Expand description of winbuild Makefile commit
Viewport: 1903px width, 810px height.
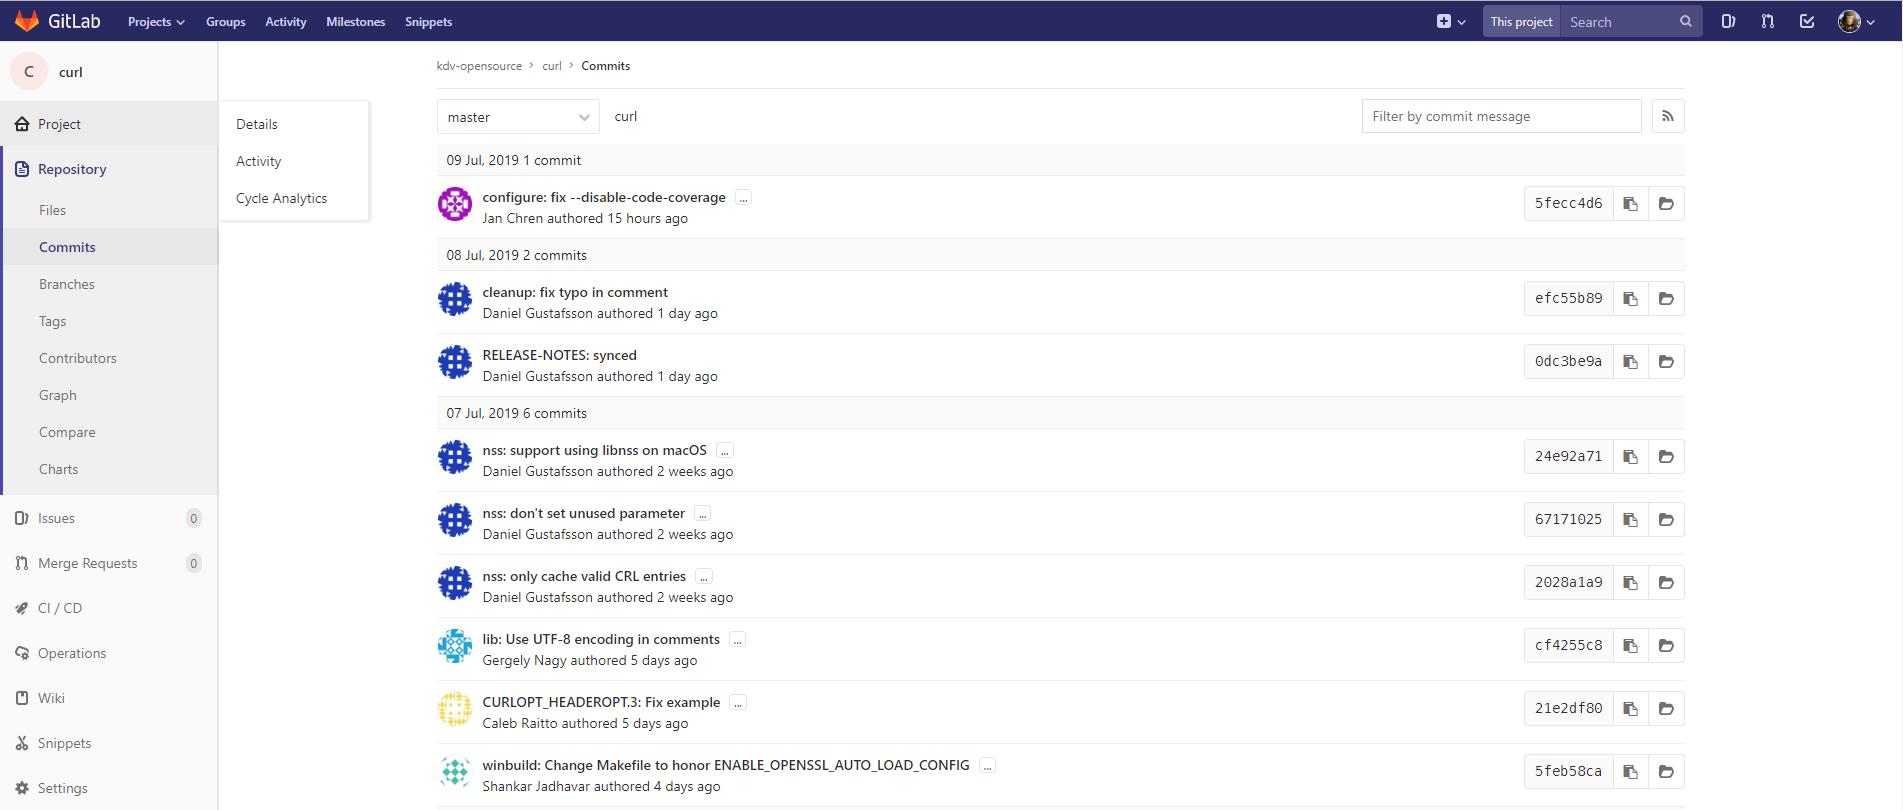tap(987, 766)
